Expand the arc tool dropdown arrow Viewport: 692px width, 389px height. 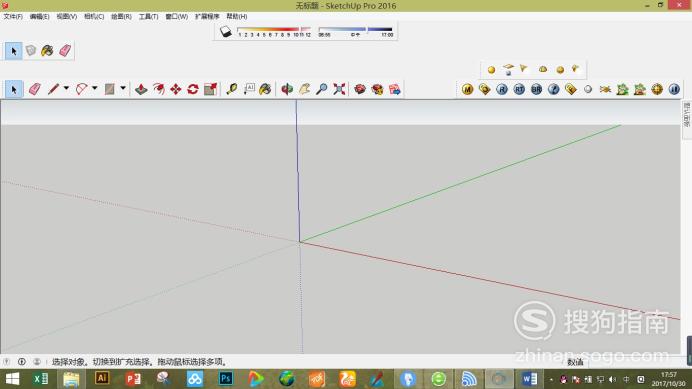point(94,88)
